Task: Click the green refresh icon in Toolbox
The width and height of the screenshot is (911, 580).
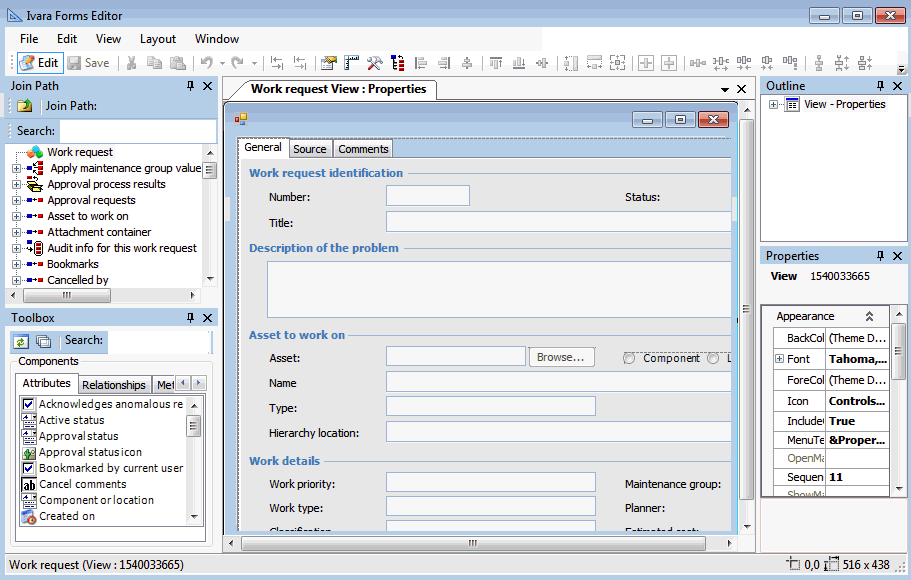Action: click(21, 342)
